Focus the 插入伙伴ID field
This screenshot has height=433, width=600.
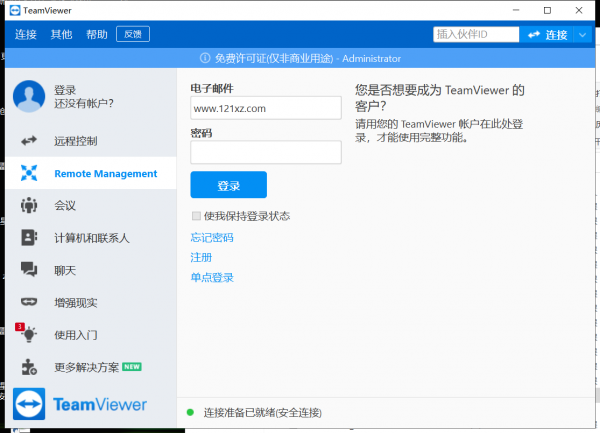coord(476,34)
